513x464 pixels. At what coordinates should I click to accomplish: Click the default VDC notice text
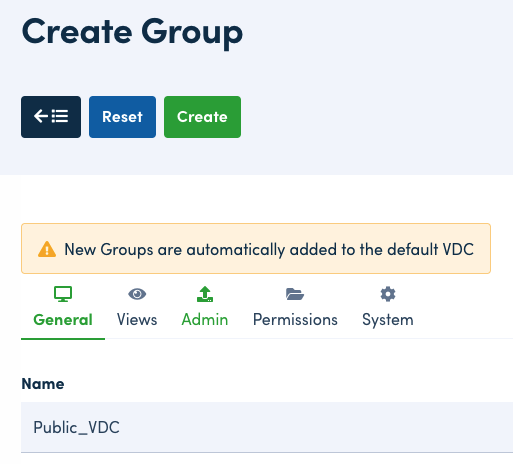click(269, 249)
